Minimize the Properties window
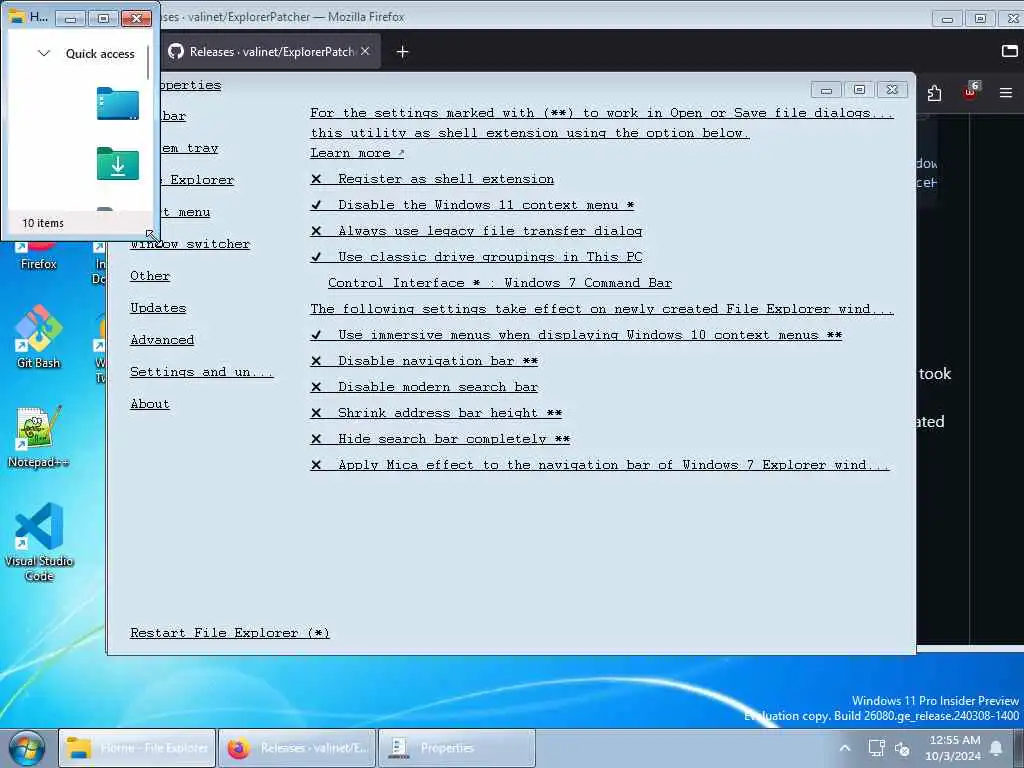The height and width of the screenshot is (768, 1024). [826, 90]
